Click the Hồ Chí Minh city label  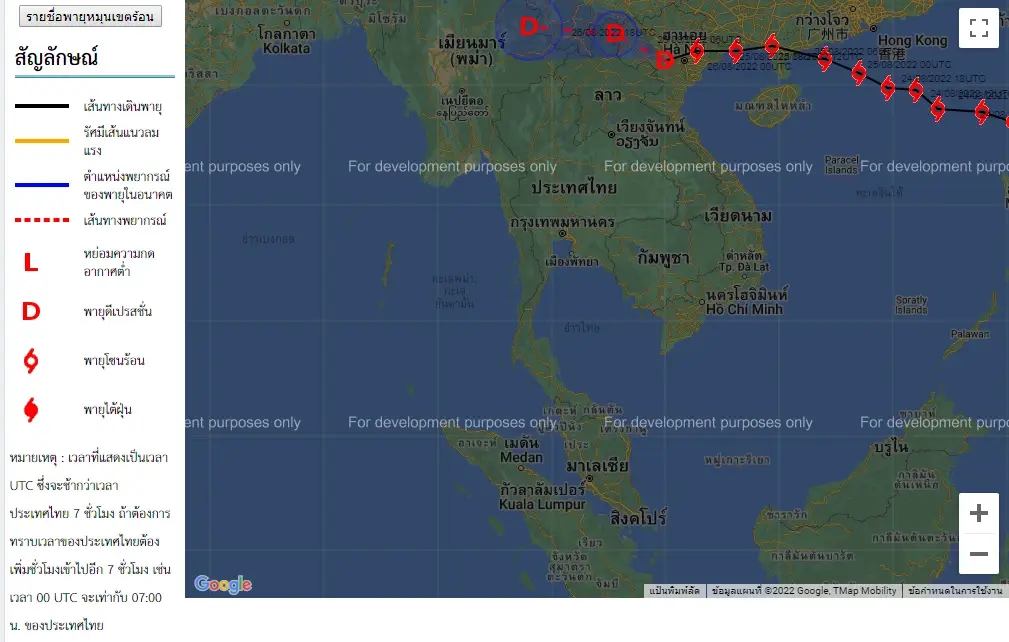pos(745,309)
